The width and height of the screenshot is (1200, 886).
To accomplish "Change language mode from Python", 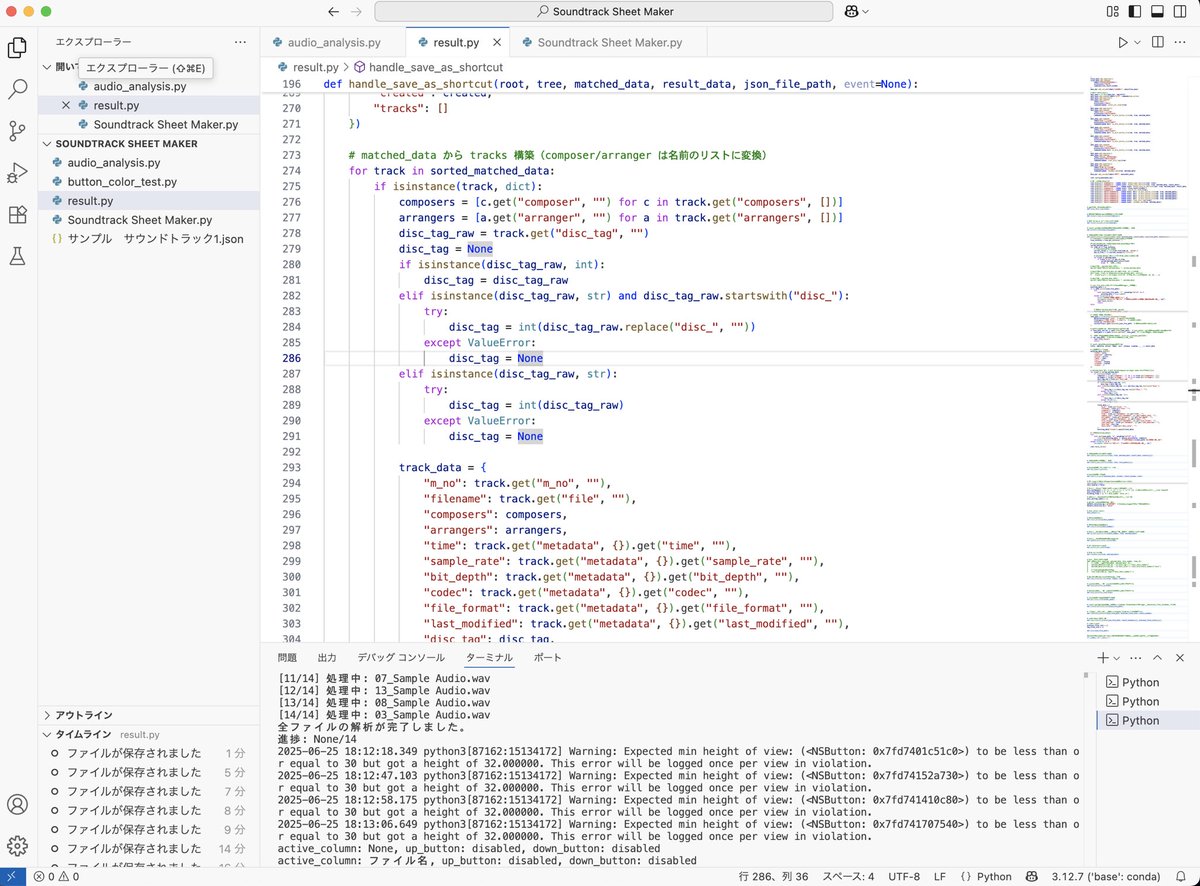I will tap(994, 876).
